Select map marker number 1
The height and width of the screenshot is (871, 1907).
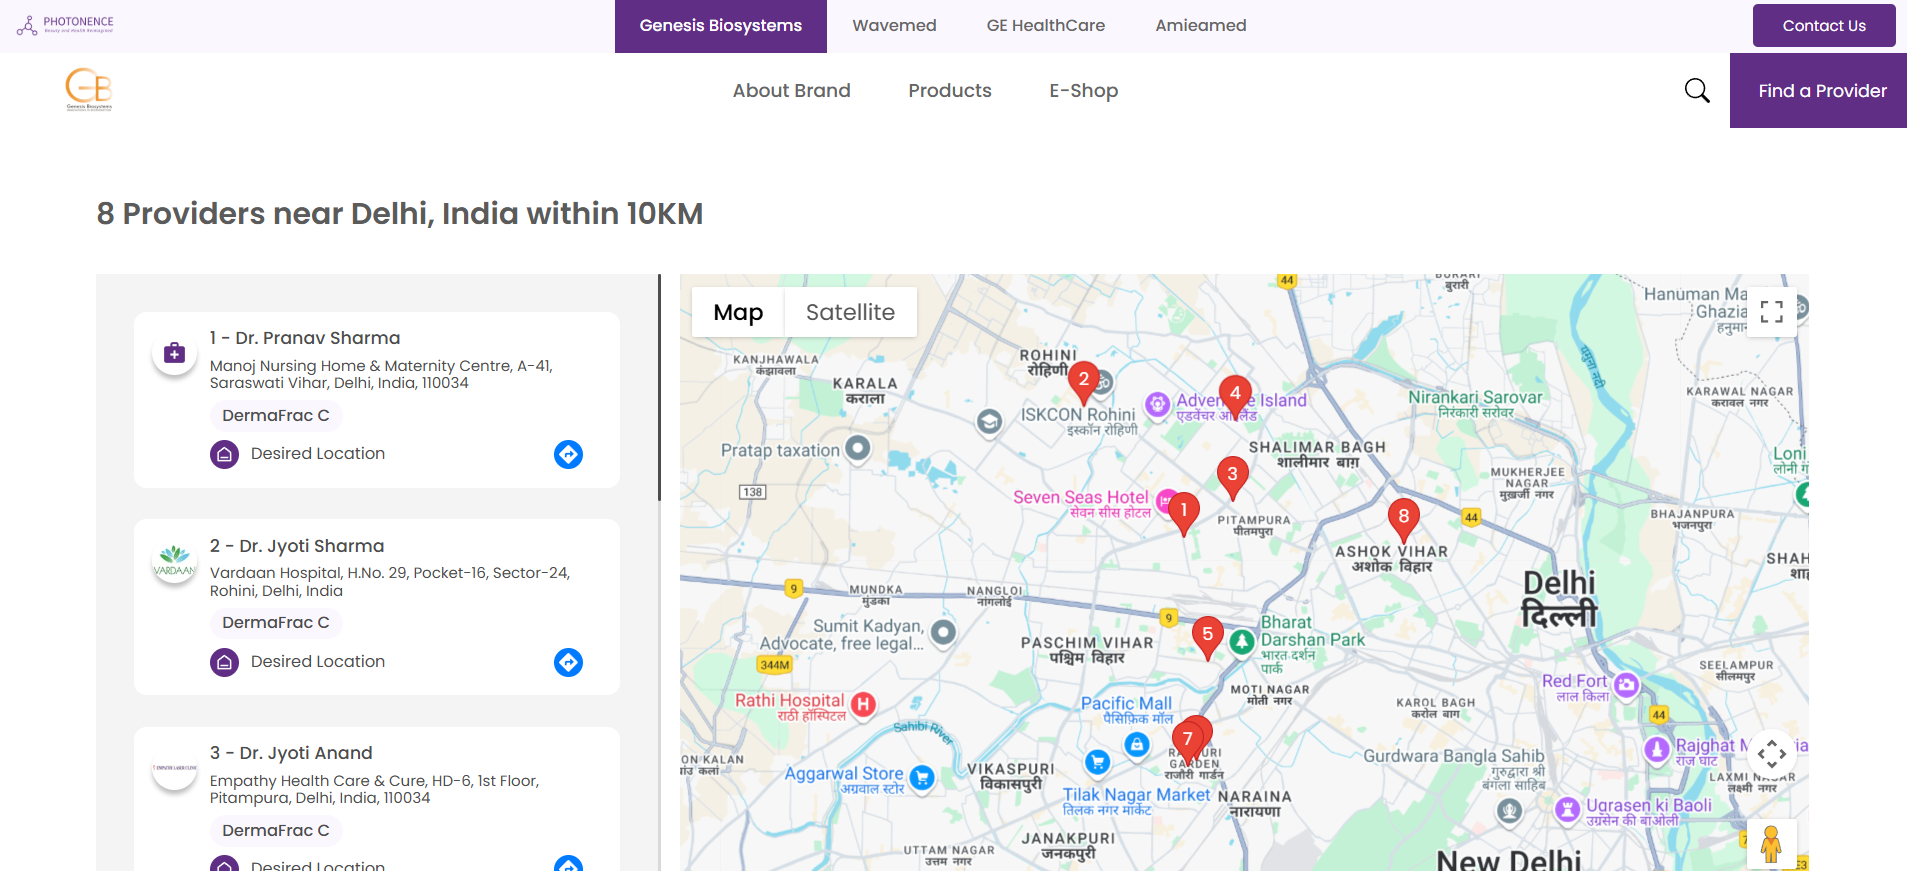1184,514
